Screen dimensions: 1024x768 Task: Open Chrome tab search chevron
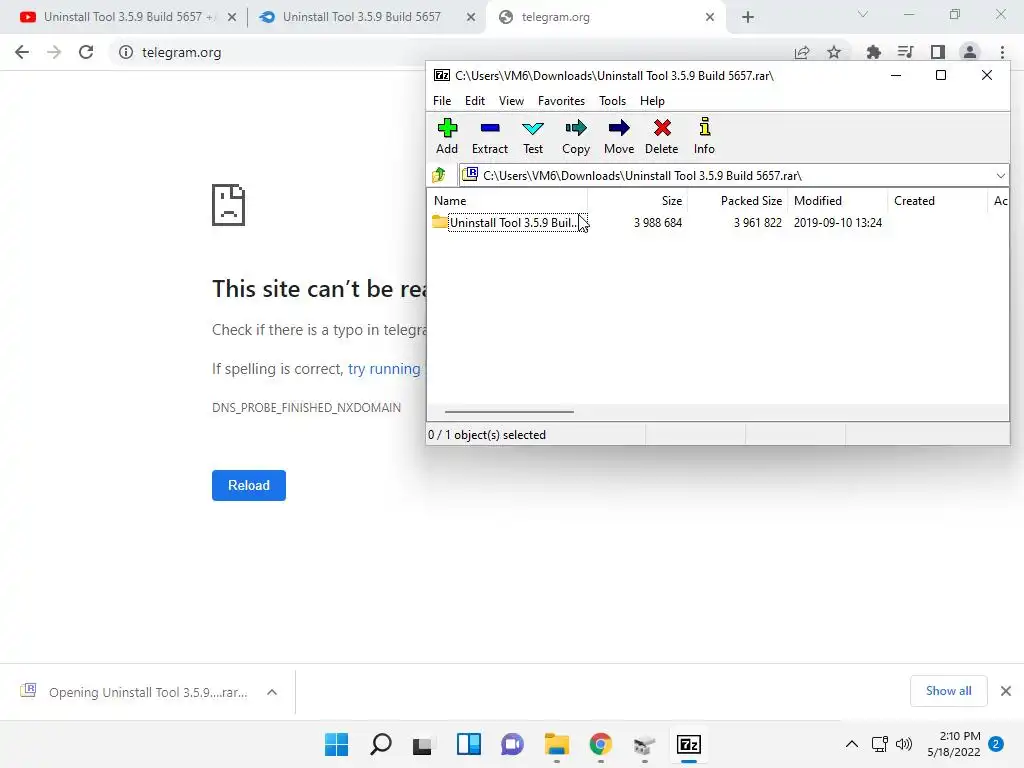[x=863, y=14]
